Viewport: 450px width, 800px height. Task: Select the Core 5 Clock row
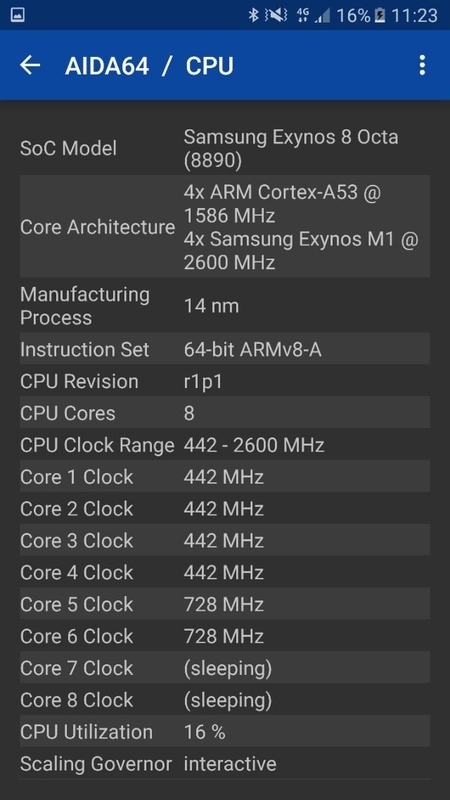(224, 604)
